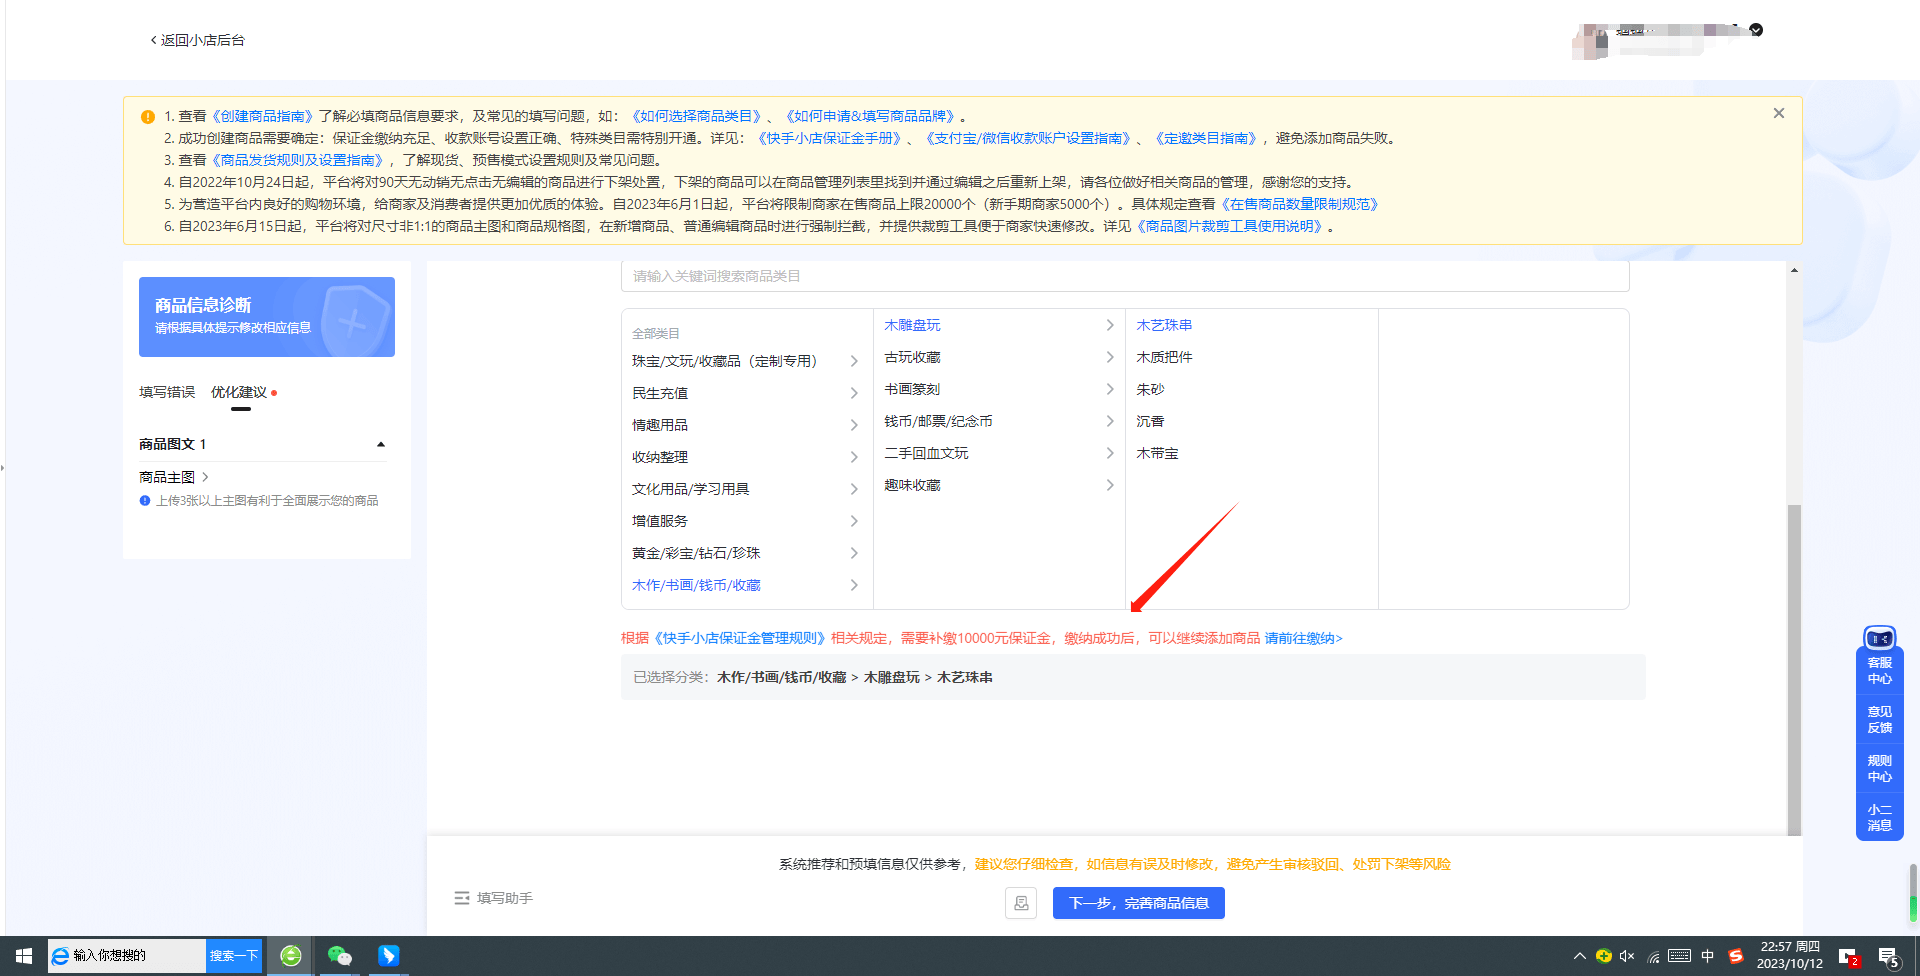Open the 客服中心 sidebar panel
Screen dimensions: 1920x976
pos(1879,670)
